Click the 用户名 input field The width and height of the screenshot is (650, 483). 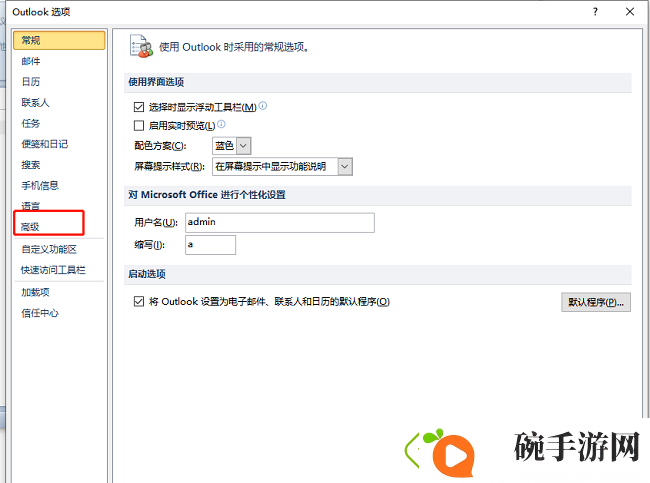pos(280,223)
